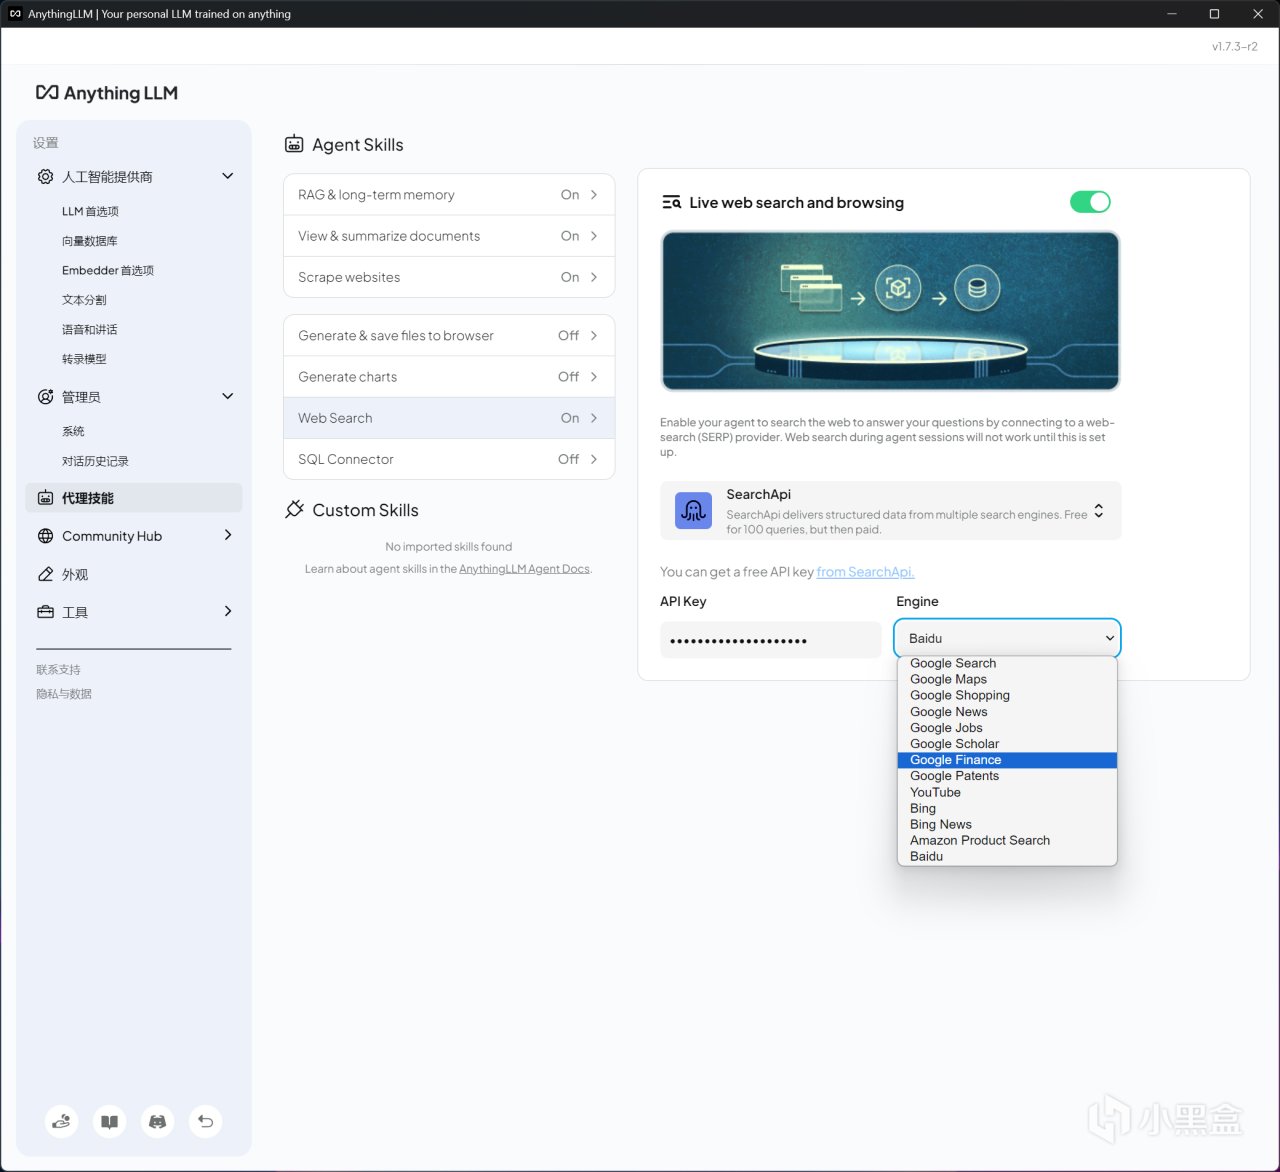The image size is (1280, 1172).
Task: Open Generate & save files to browser skill
Action: point(449,336)
